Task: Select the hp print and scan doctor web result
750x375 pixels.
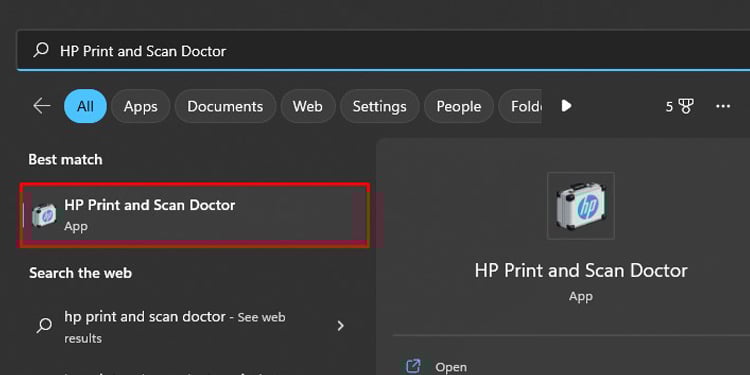Action: [x=191, y=327]
